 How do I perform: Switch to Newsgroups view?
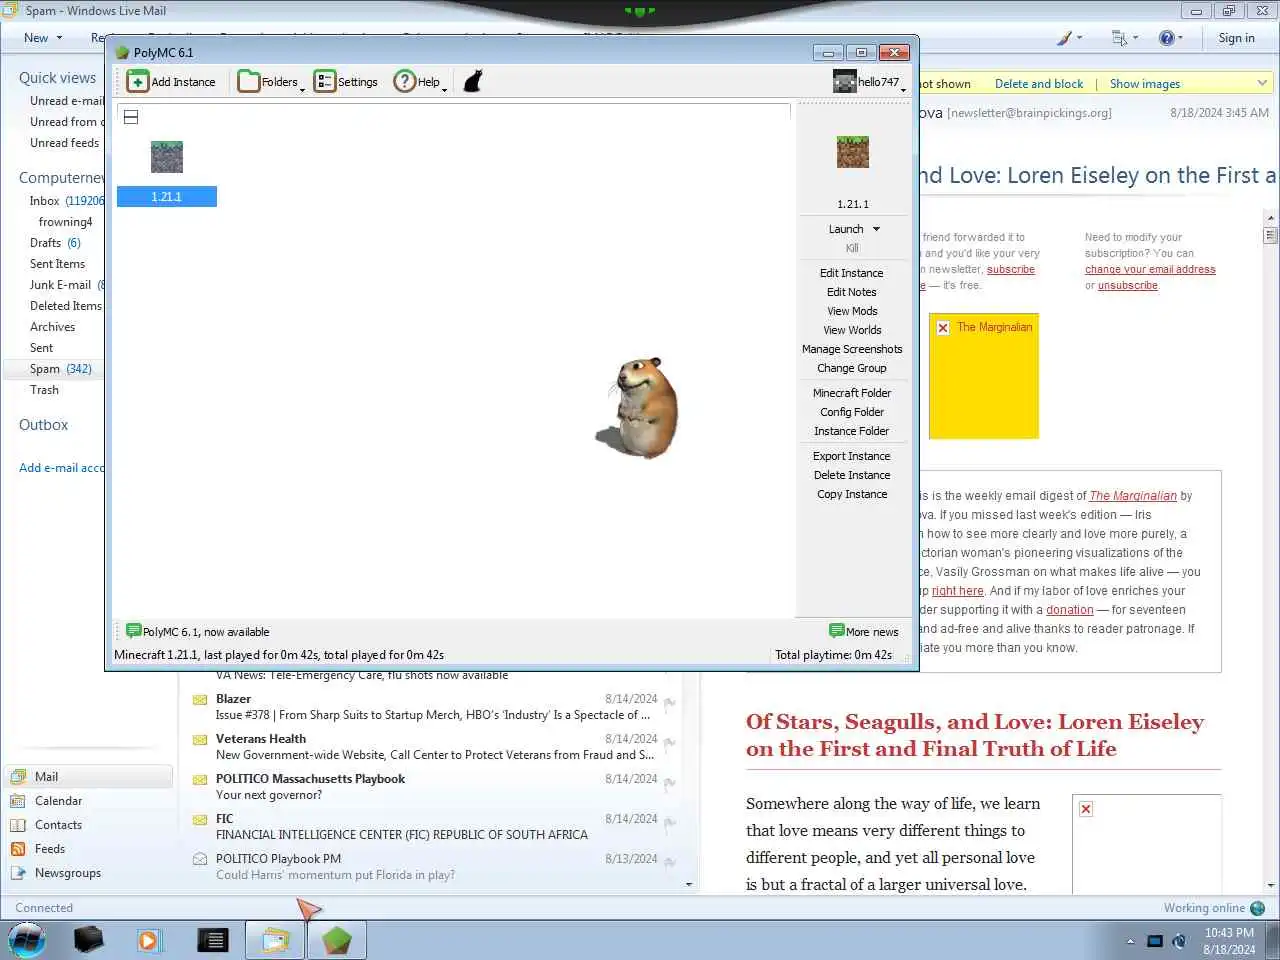[x=68, y=873]
